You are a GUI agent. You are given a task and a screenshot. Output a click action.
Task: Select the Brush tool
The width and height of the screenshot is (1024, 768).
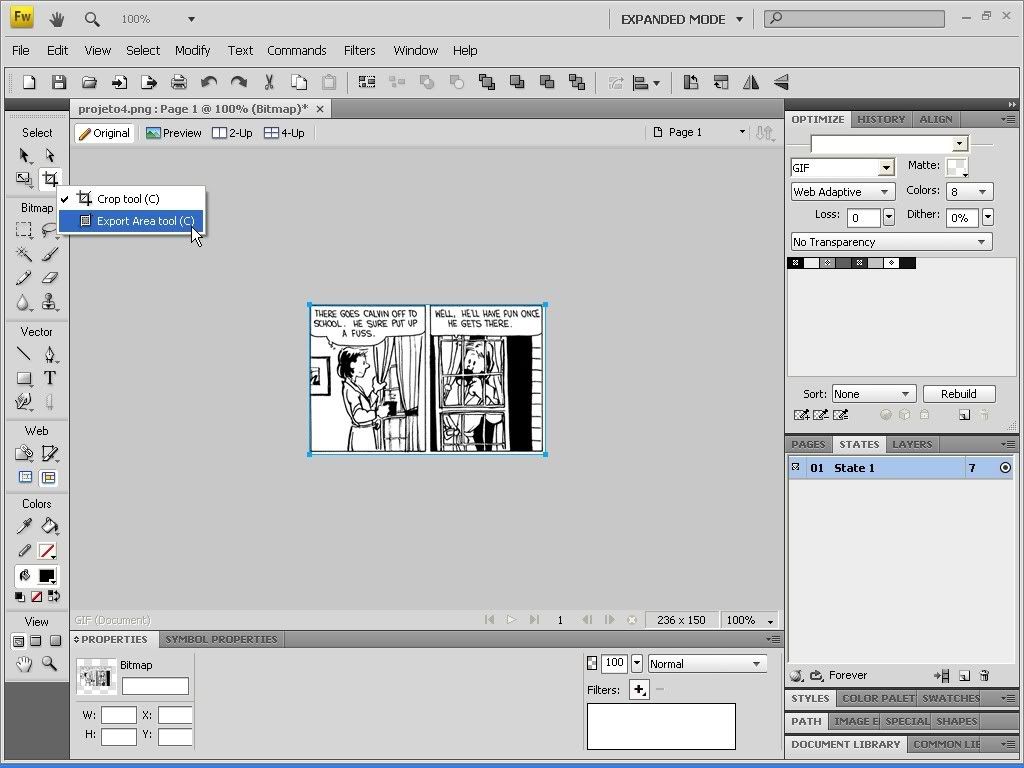50,253
